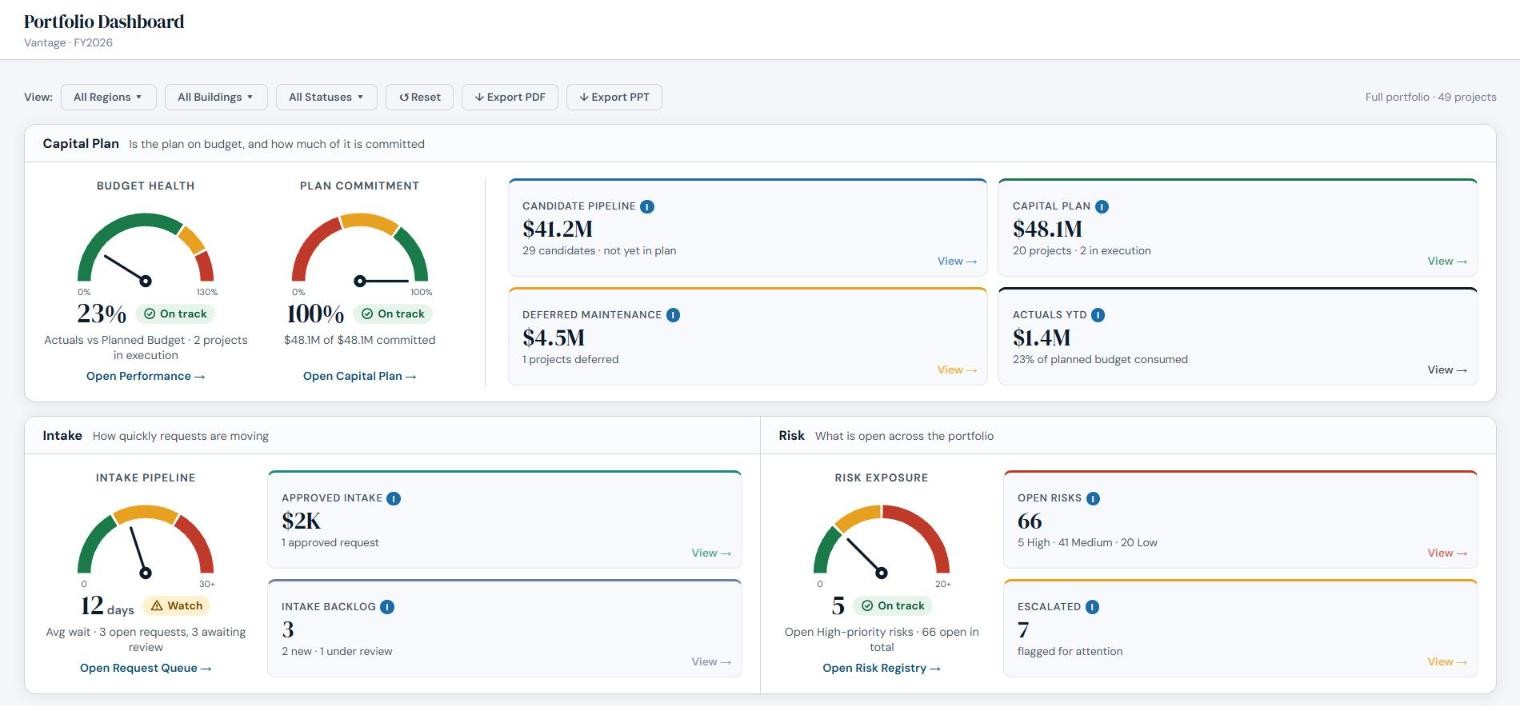Open Request Queue link
Viewport: 1520px width, 706px height.
(146, 668)
